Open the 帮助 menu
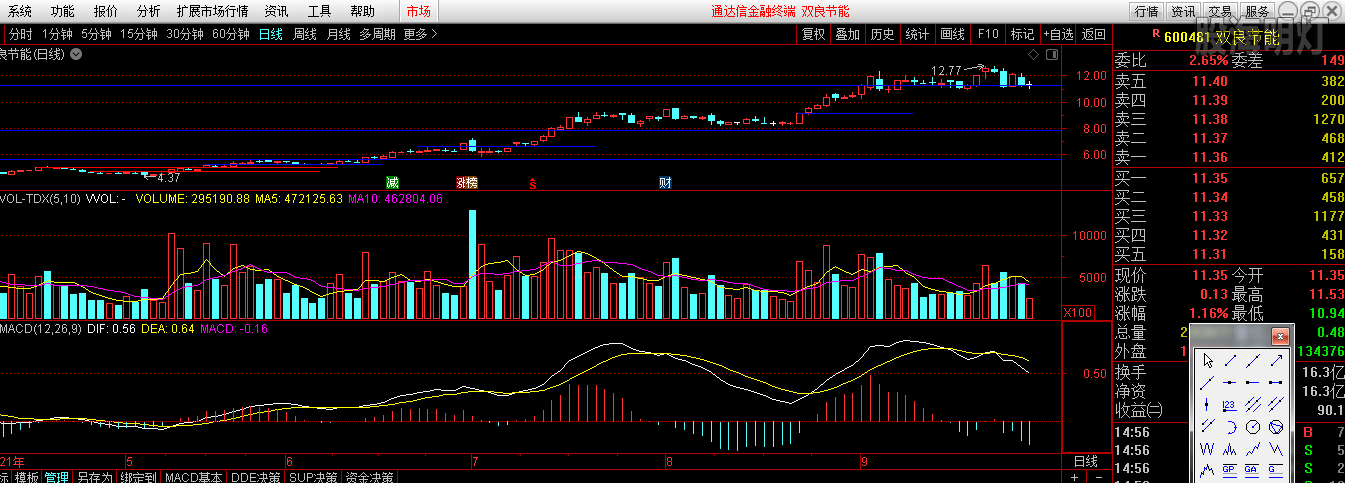This screenshot has width=1345, height=483. [x=362, y=11]
